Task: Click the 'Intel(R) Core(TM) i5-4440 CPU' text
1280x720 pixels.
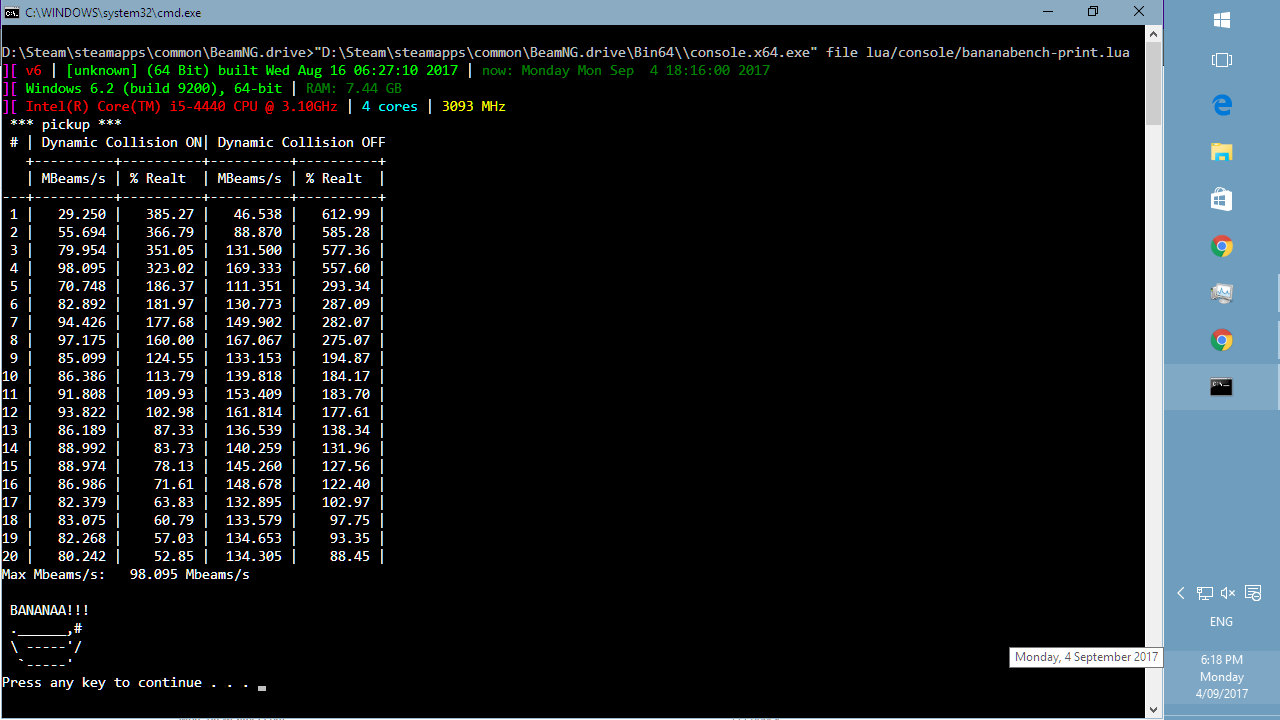Action: [142, 106]
